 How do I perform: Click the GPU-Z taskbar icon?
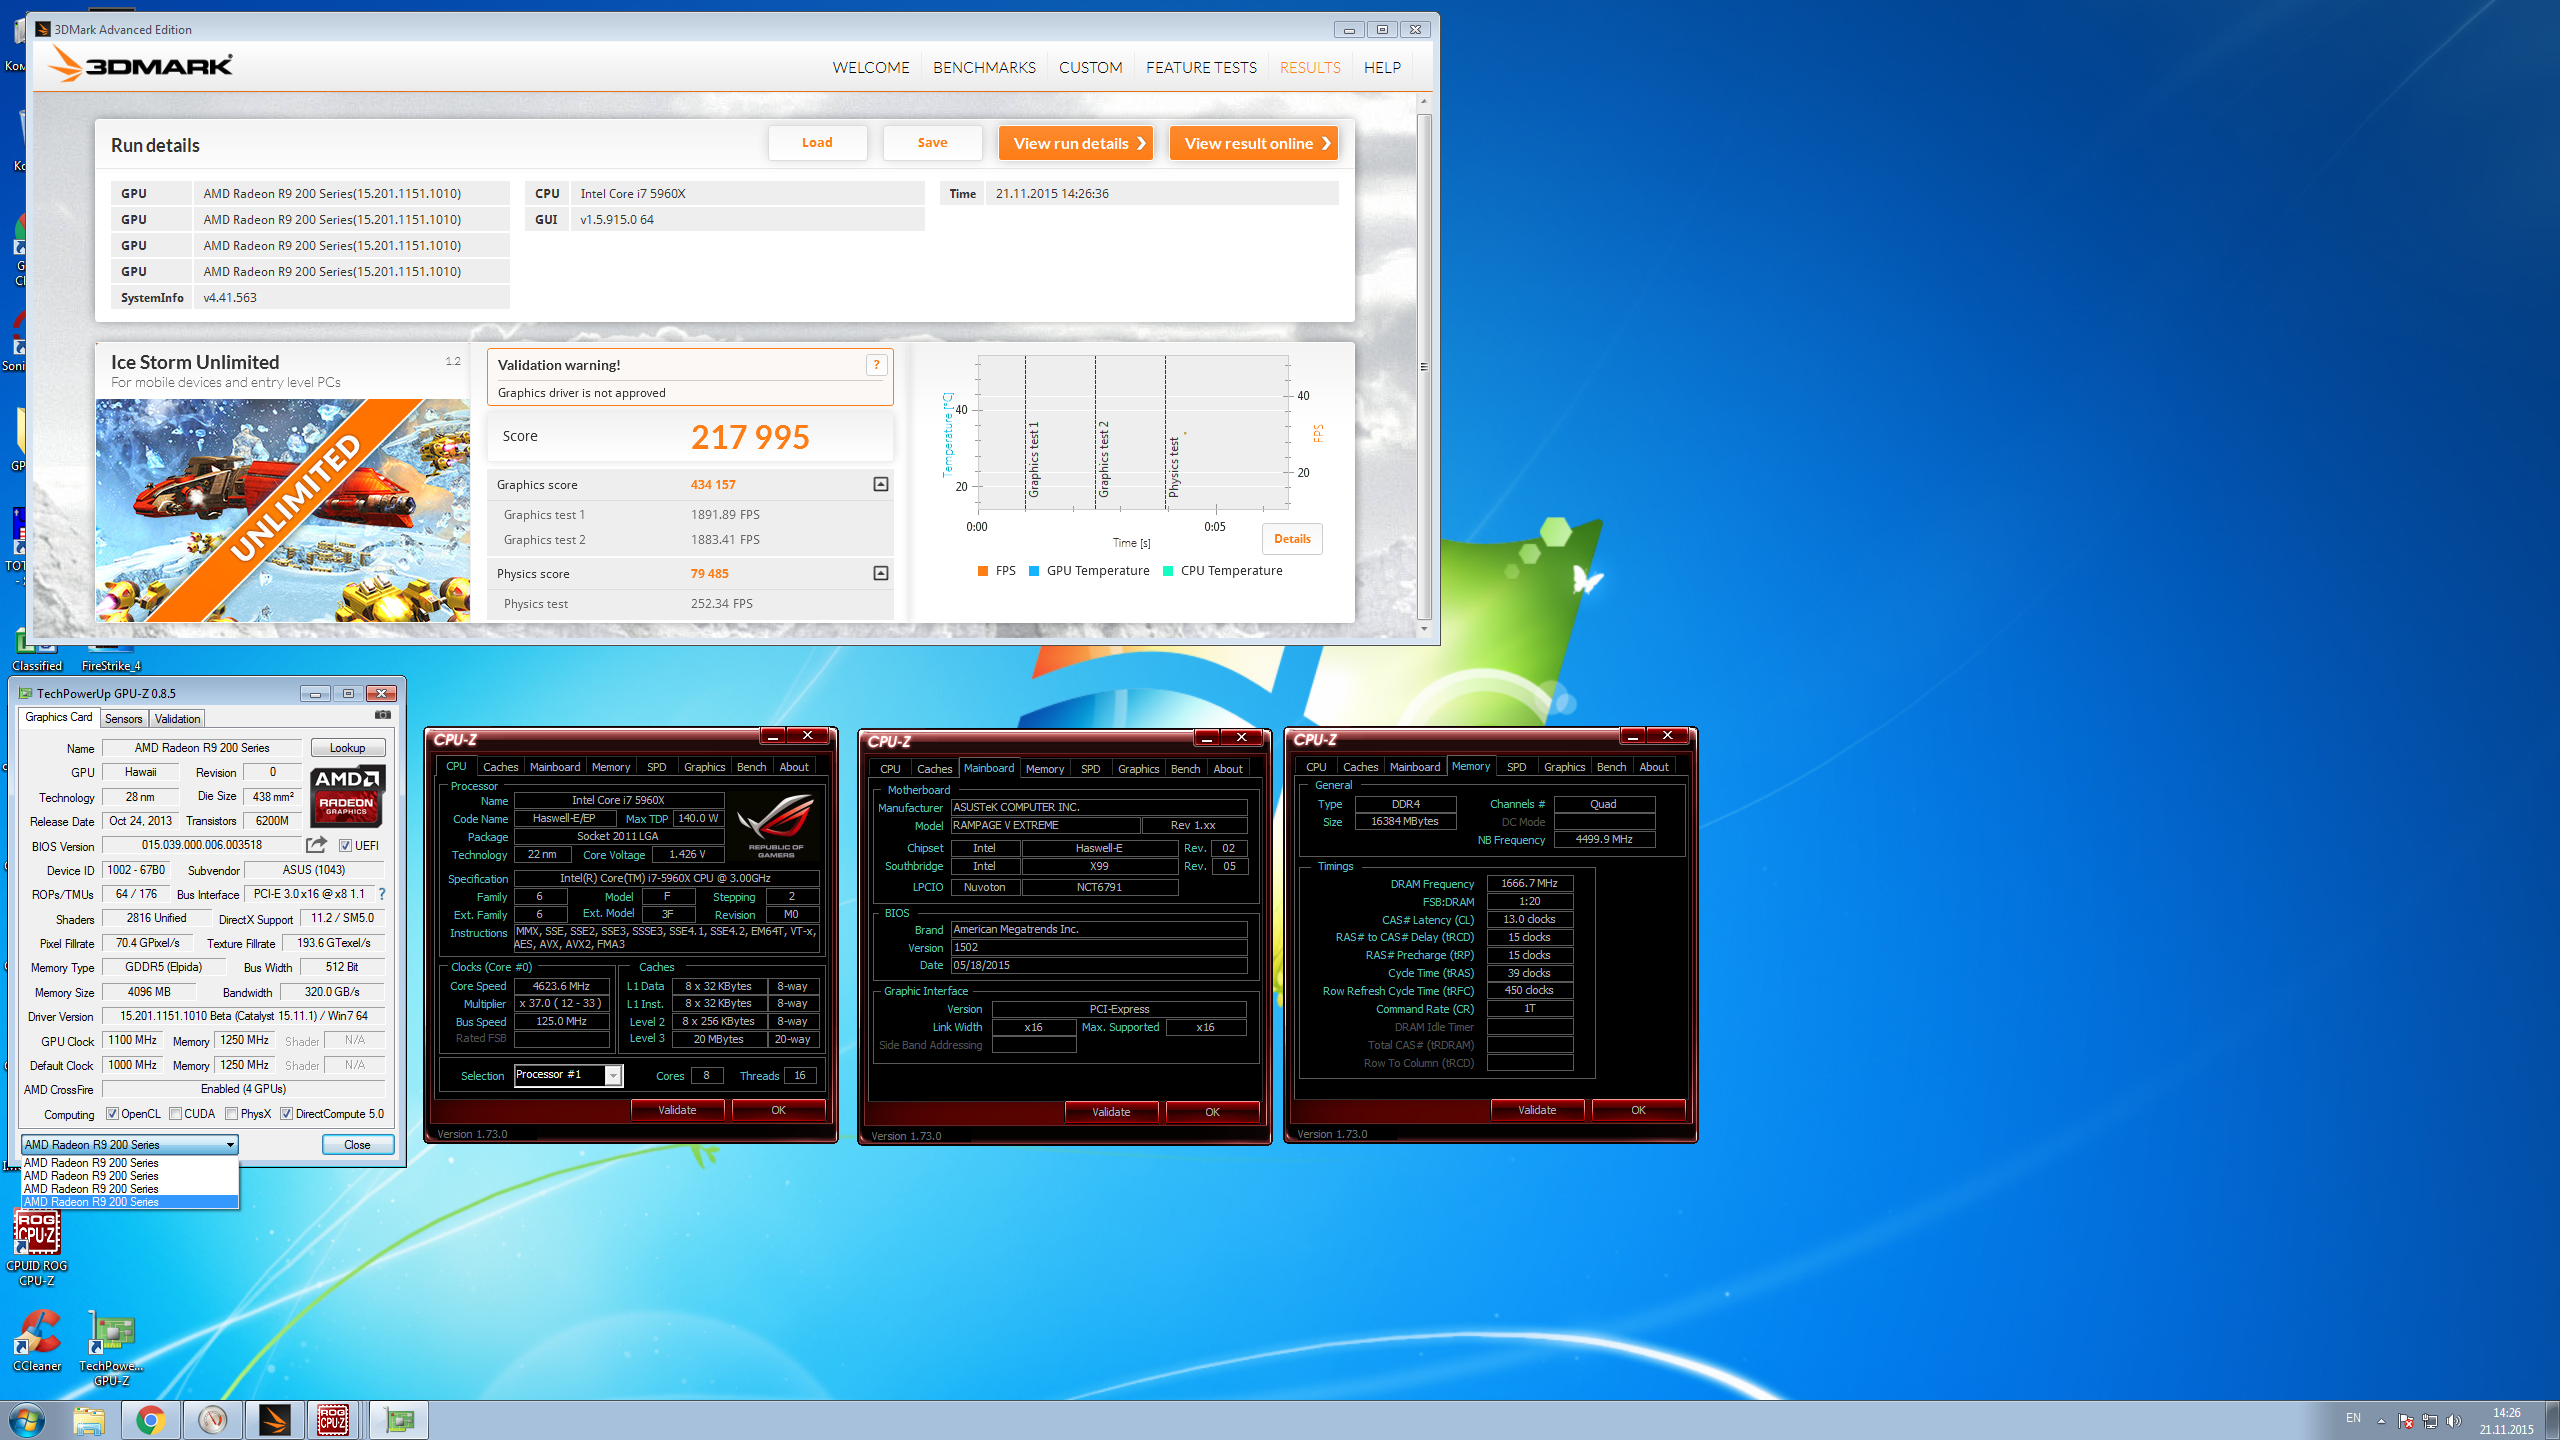[399, 1420]
